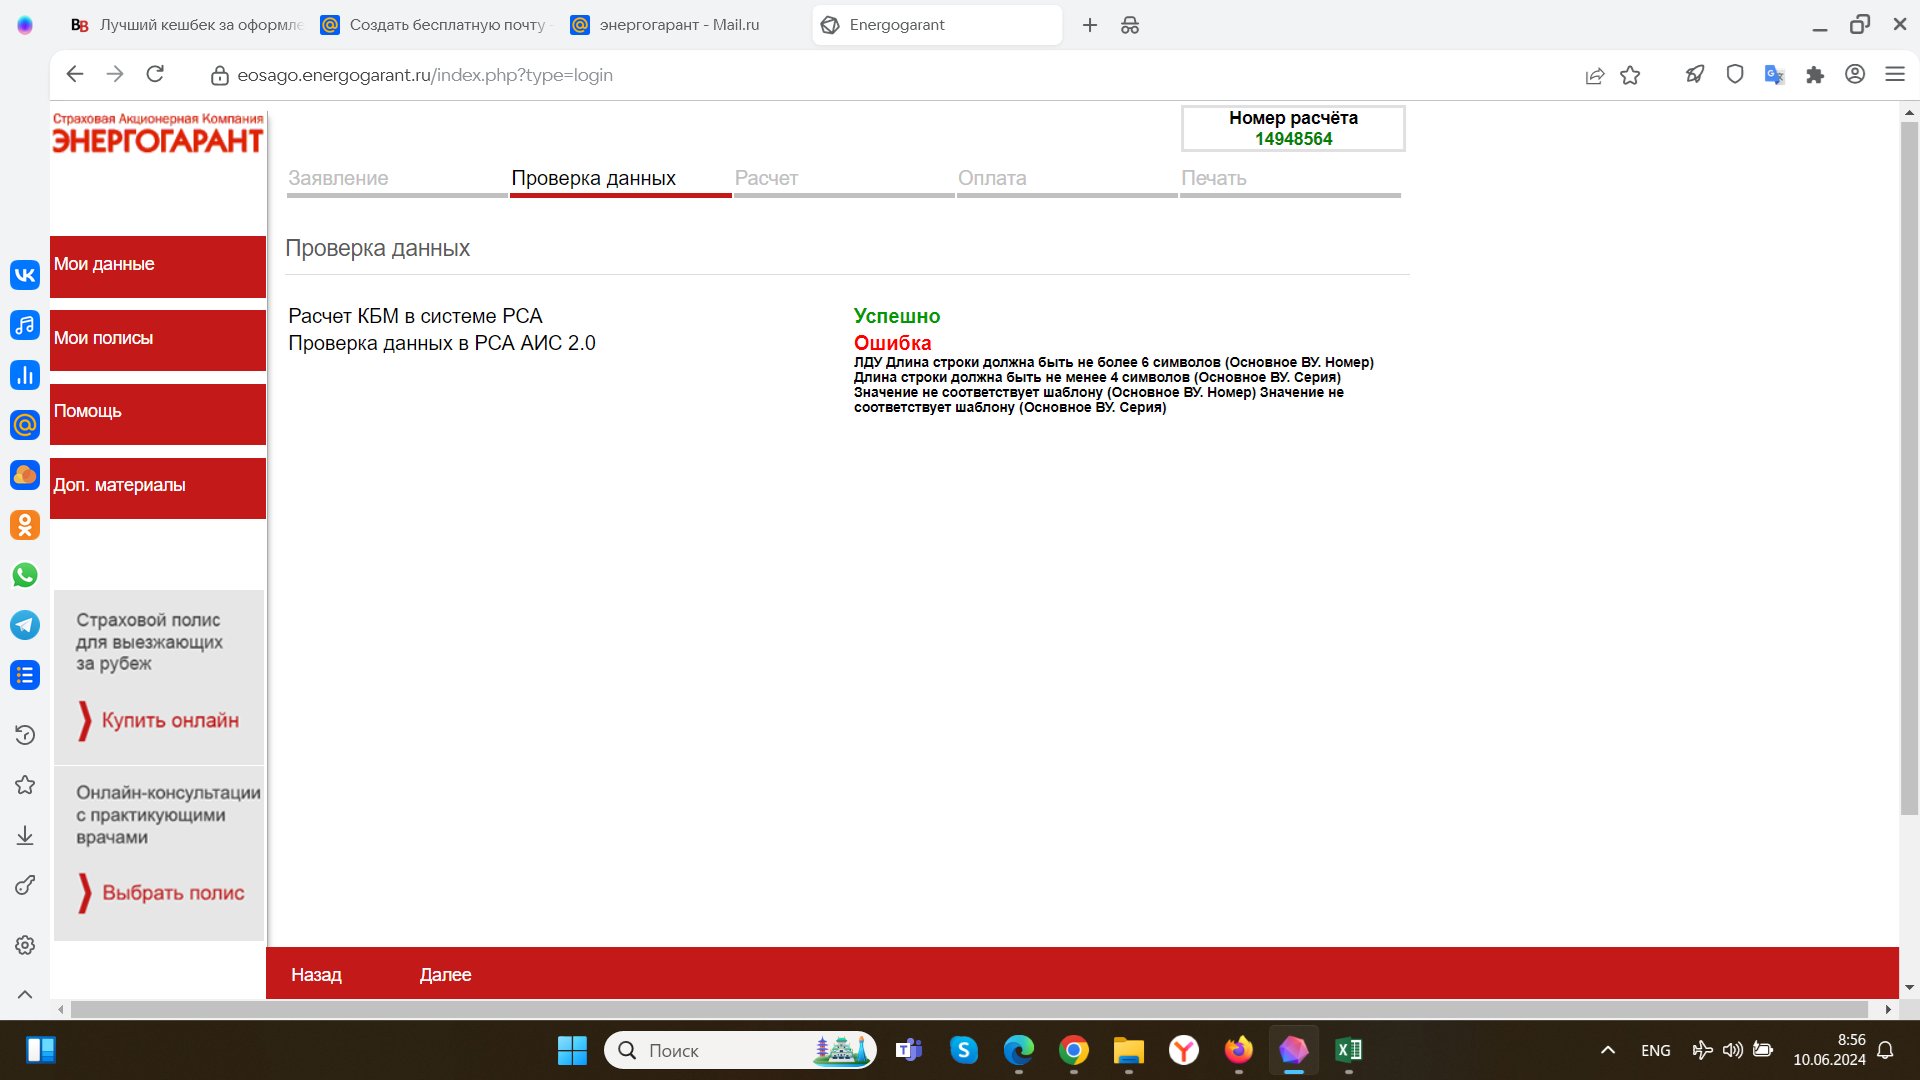
Task: Click the Назад button
Action: [316, 974]
